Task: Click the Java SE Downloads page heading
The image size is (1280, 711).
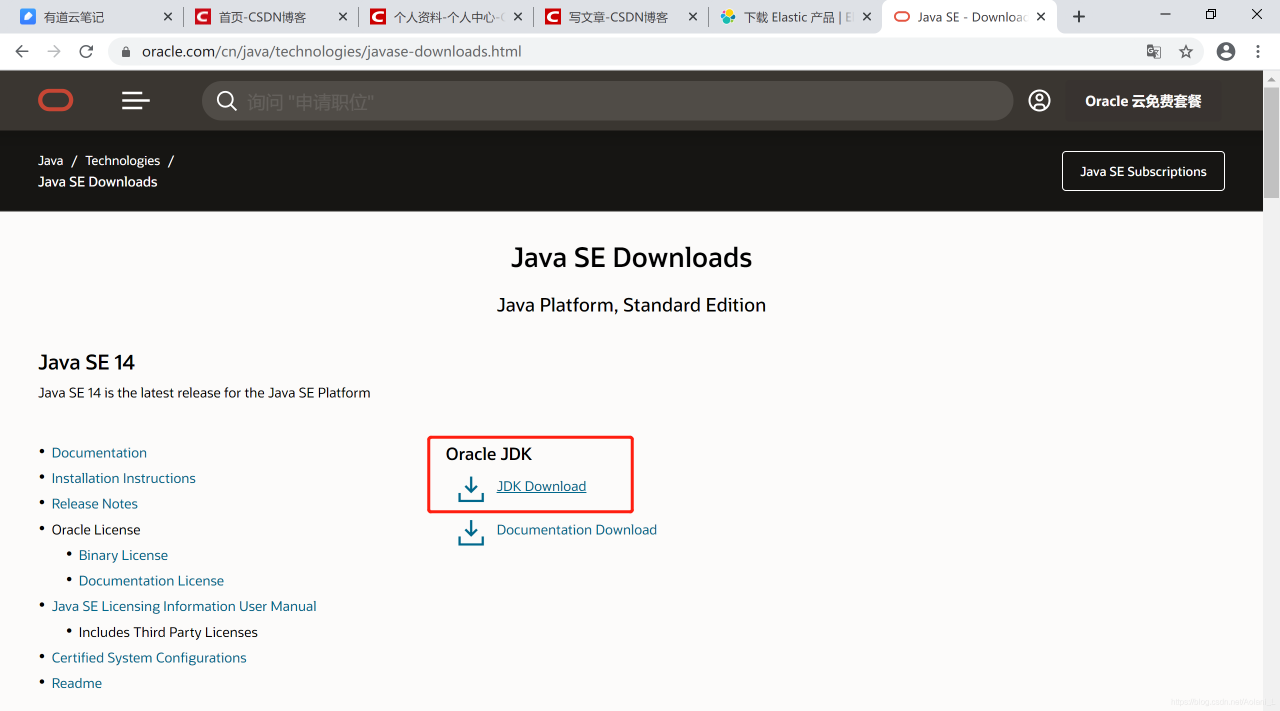Action: pos(631,257)
